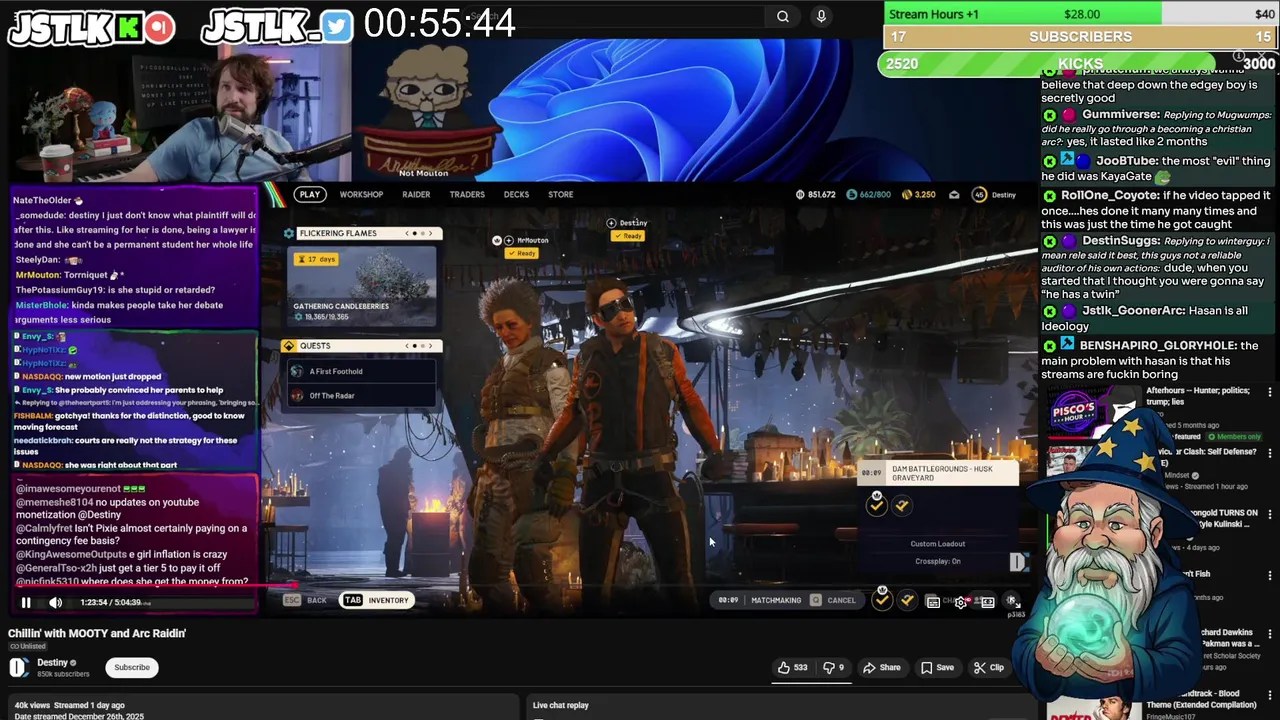Share the video

pyautogui.click(x=882, y=667)
